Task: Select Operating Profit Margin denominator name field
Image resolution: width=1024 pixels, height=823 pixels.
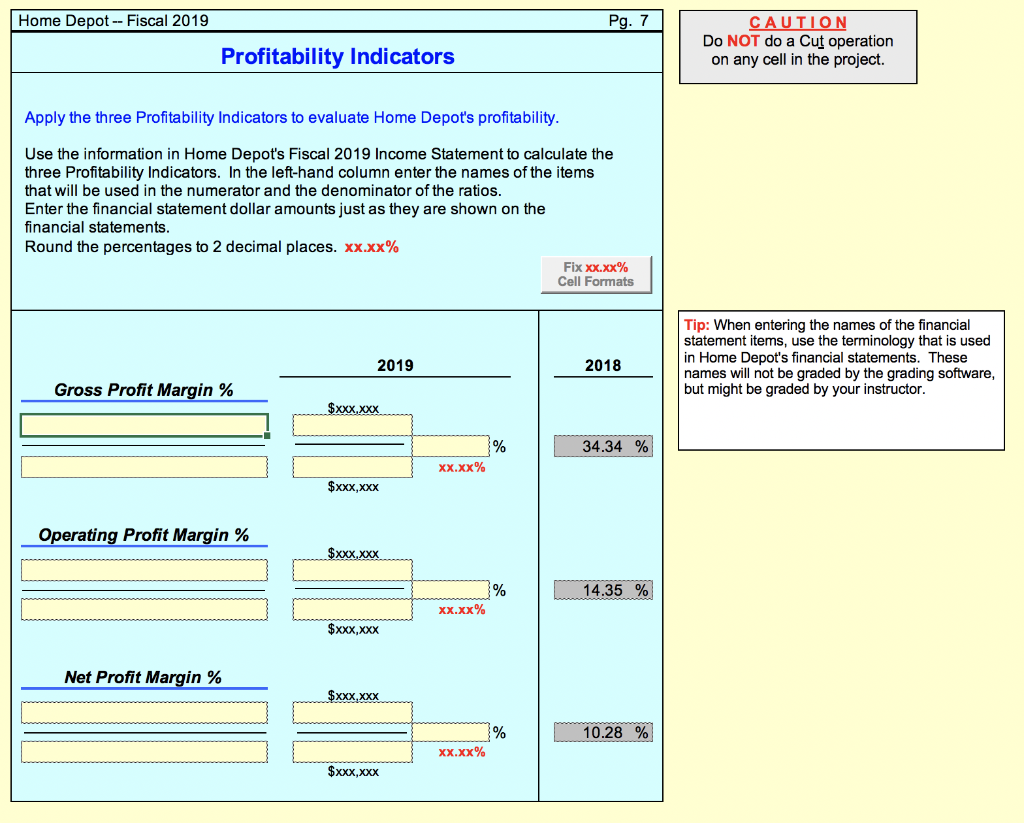Action: point(144,609)
